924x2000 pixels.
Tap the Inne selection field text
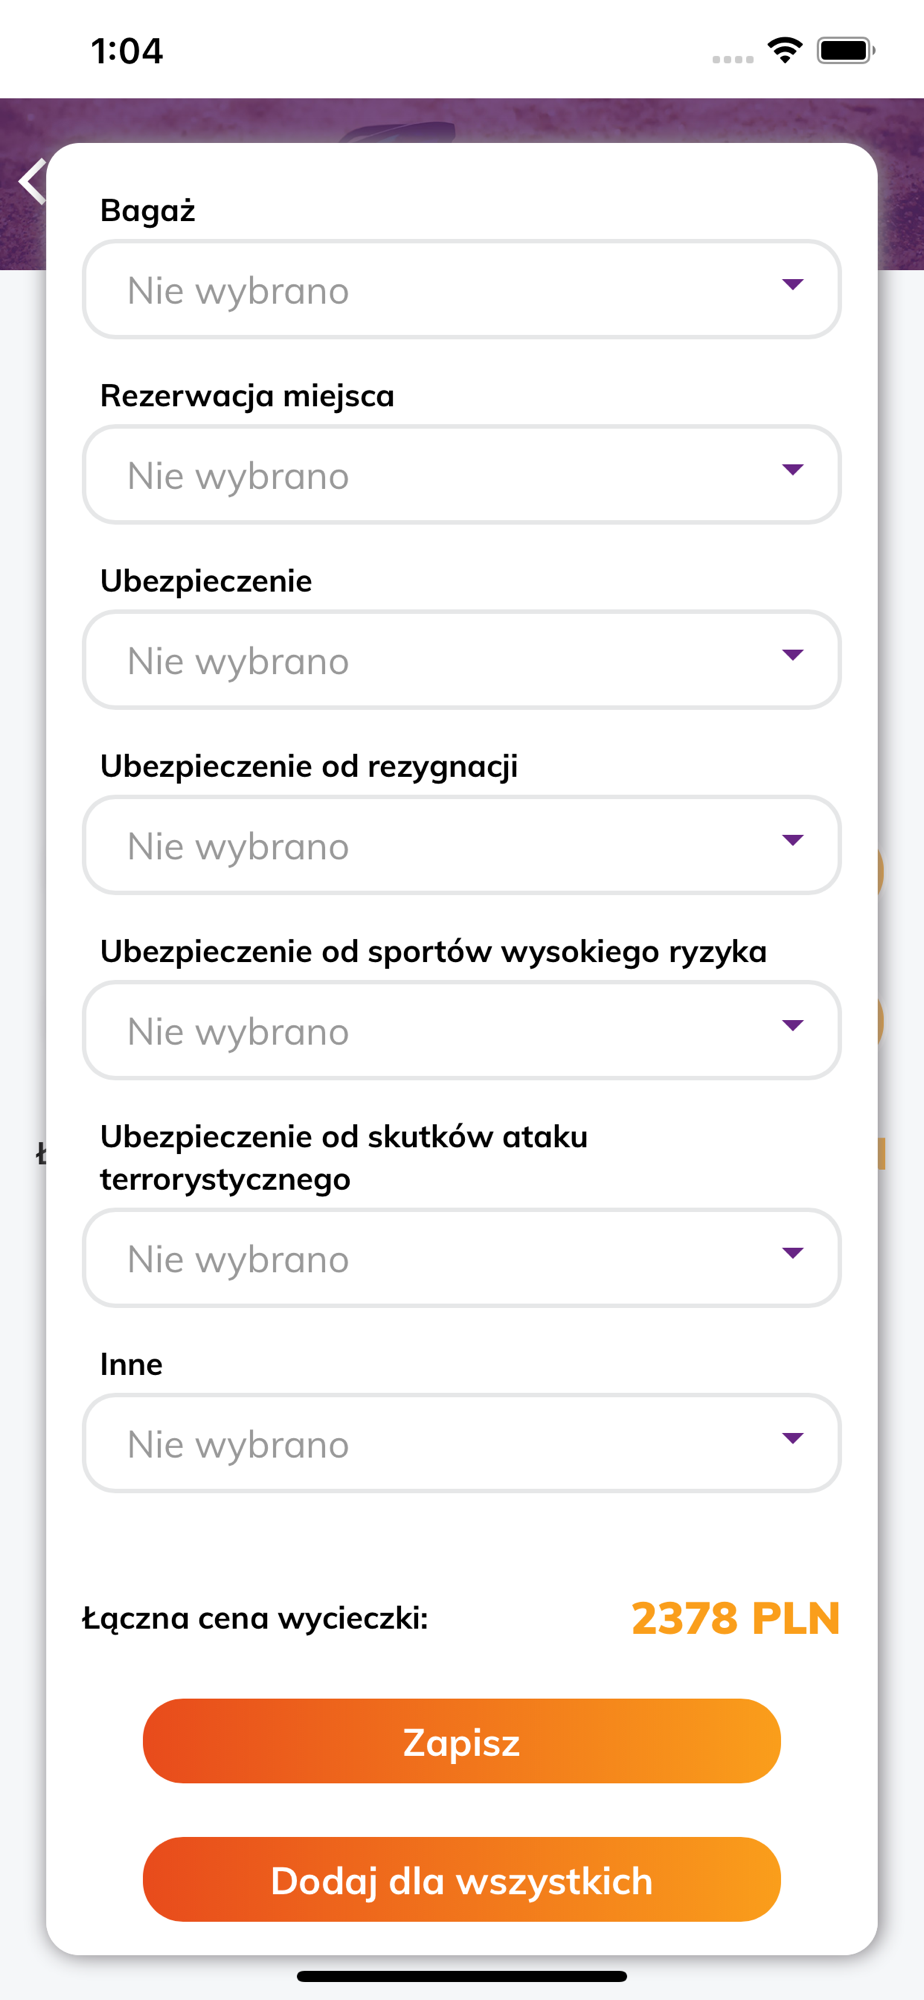click(x=238, y=1445)
